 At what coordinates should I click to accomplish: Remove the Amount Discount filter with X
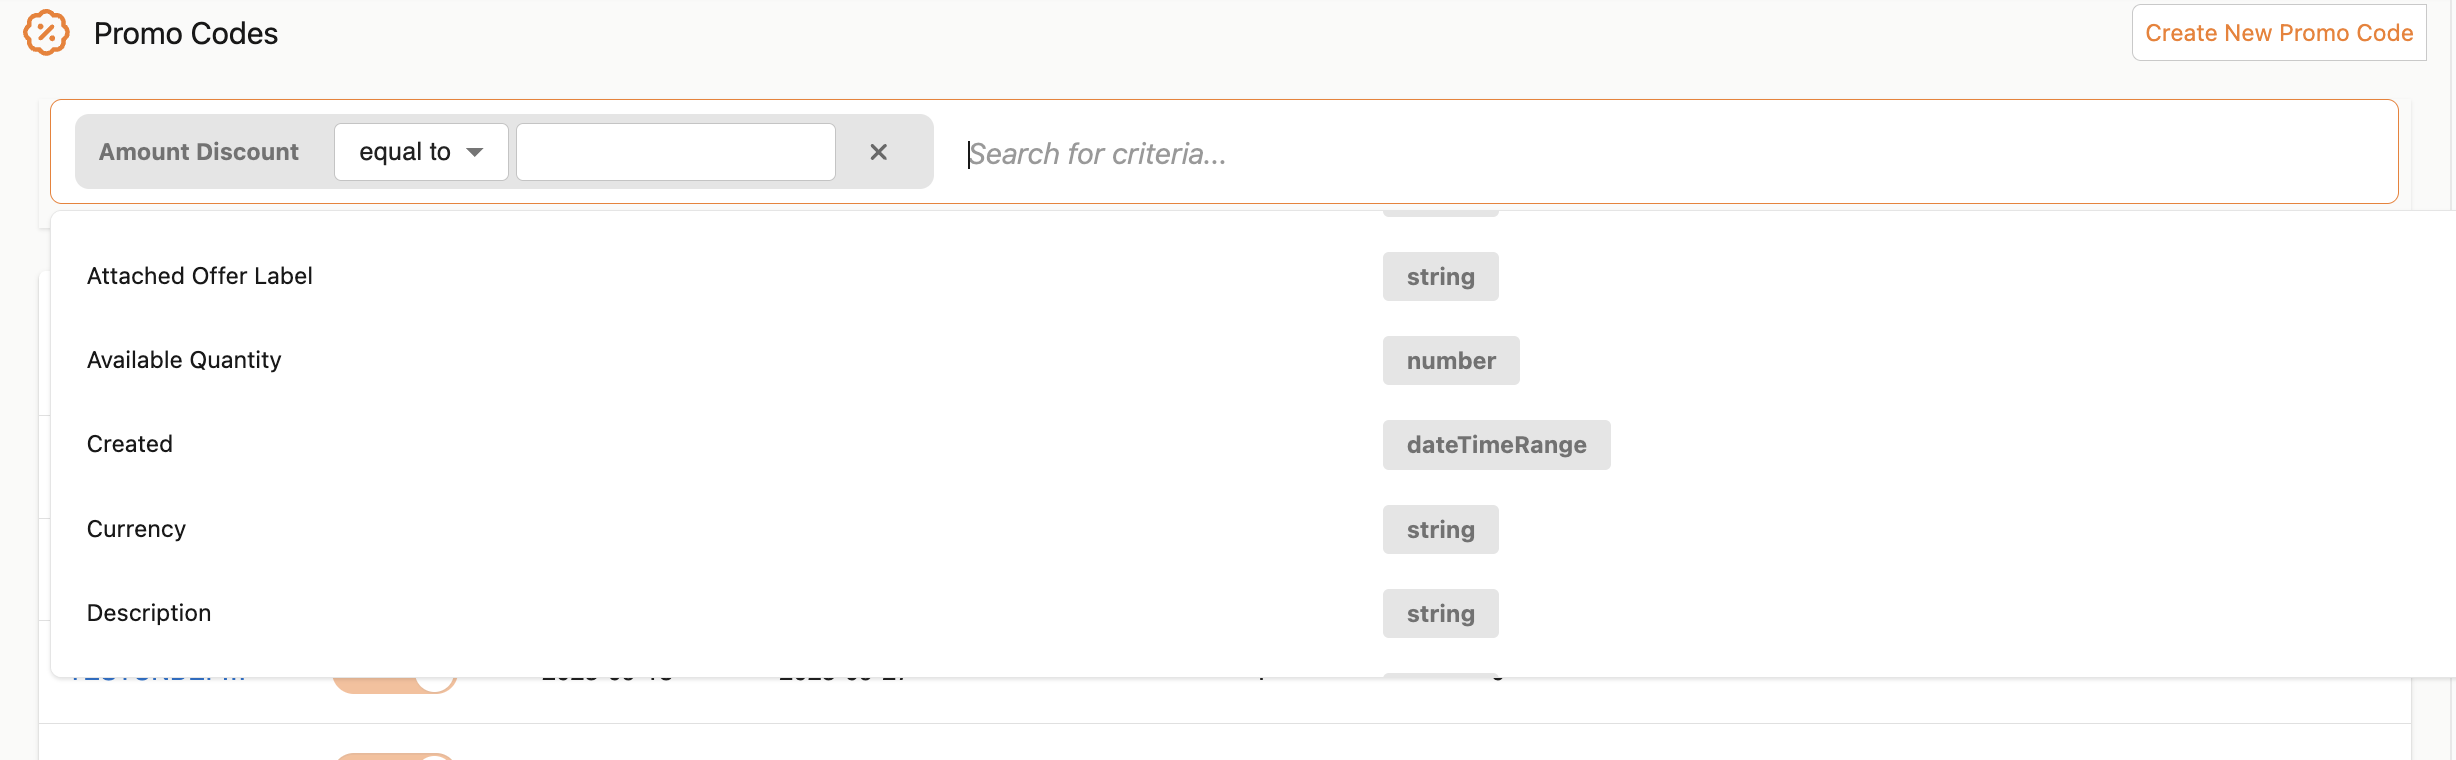(878, 152)
